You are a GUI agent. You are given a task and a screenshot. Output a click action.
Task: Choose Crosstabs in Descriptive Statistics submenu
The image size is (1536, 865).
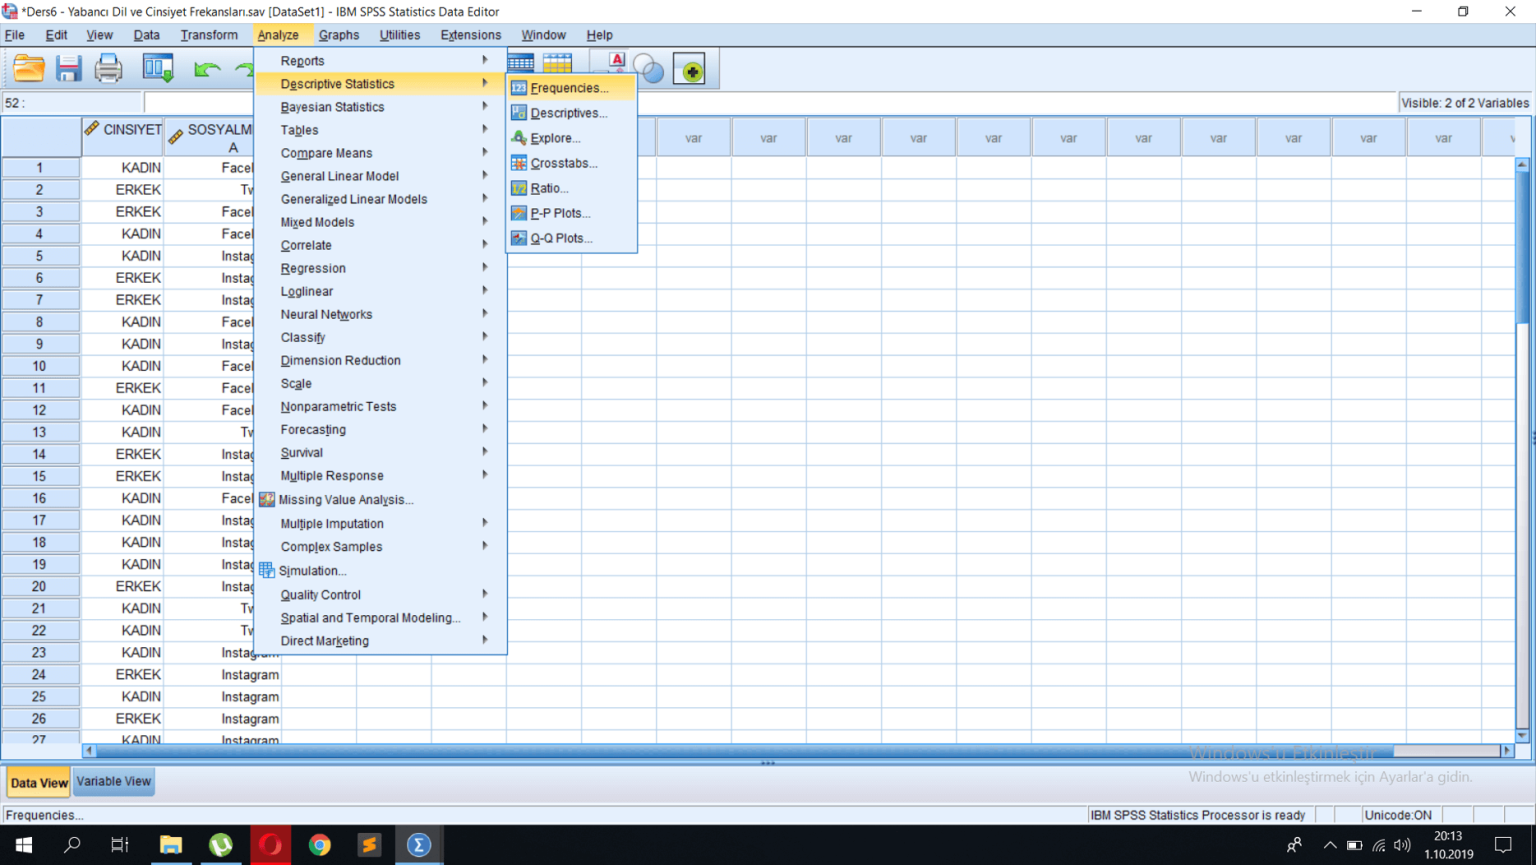(x=563, y=163)
